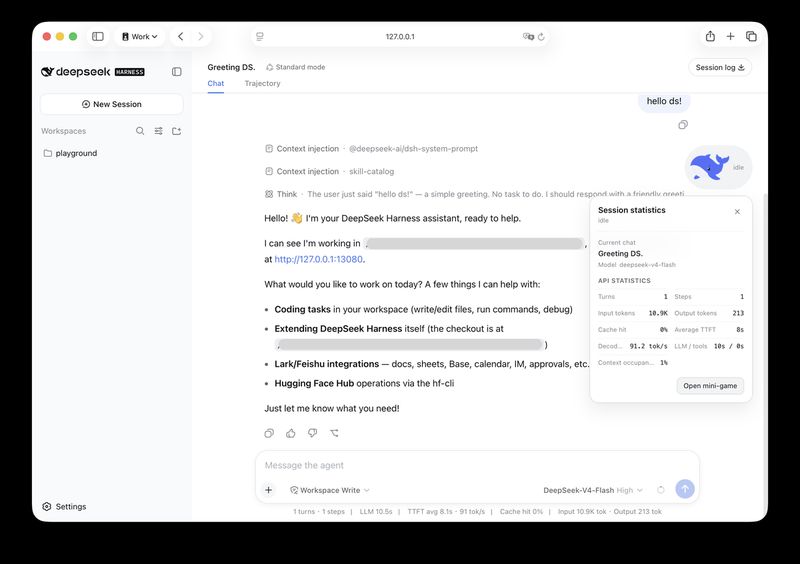The height and width of the screenshot is (564, 800).
Task: Show the tab overview
Action: 751,36
